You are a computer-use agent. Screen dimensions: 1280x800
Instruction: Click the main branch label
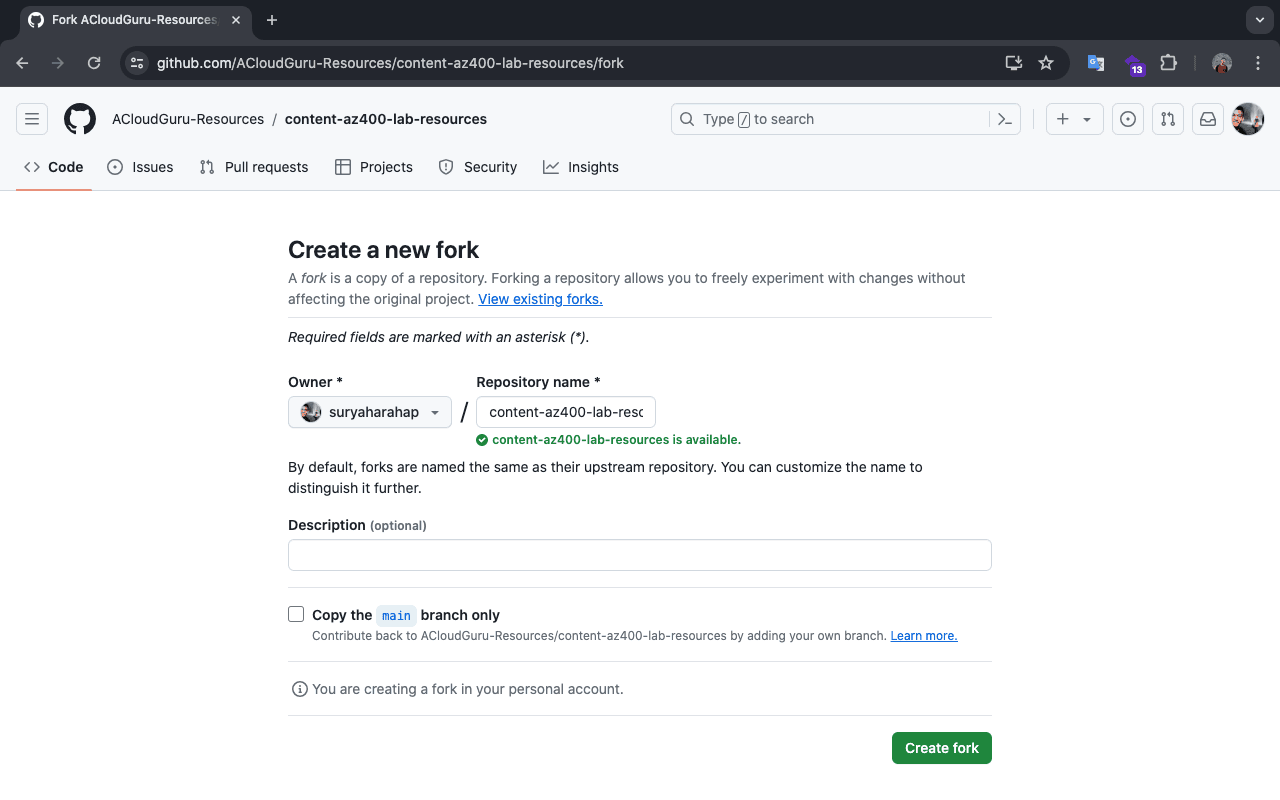[x=396, y=615]
